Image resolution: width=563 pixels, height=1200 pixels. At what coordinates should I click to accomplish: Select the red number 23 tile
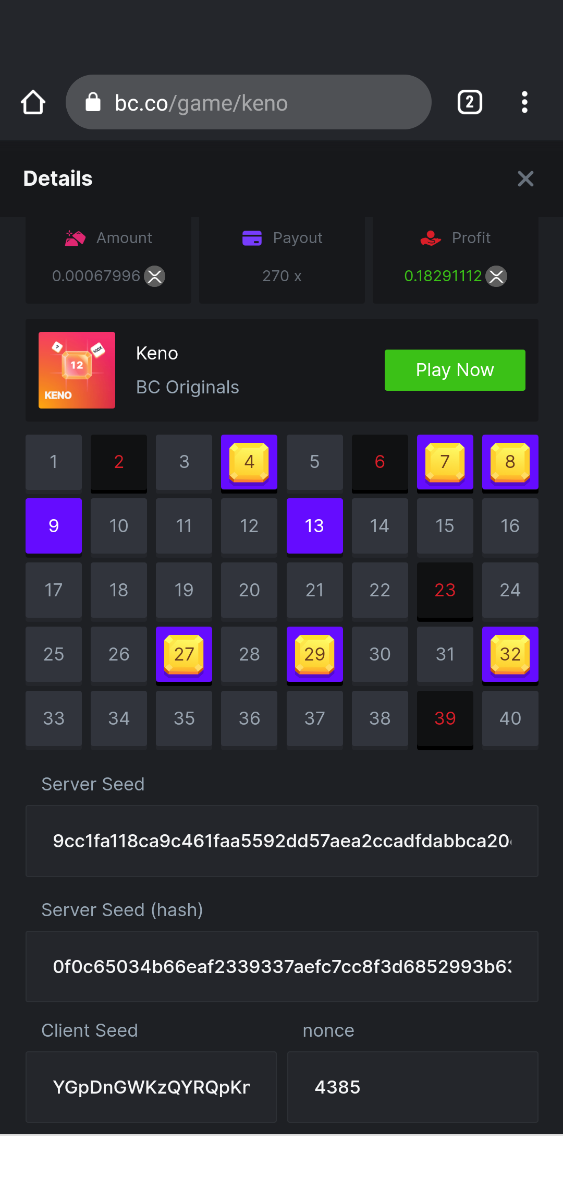(445, 590)
